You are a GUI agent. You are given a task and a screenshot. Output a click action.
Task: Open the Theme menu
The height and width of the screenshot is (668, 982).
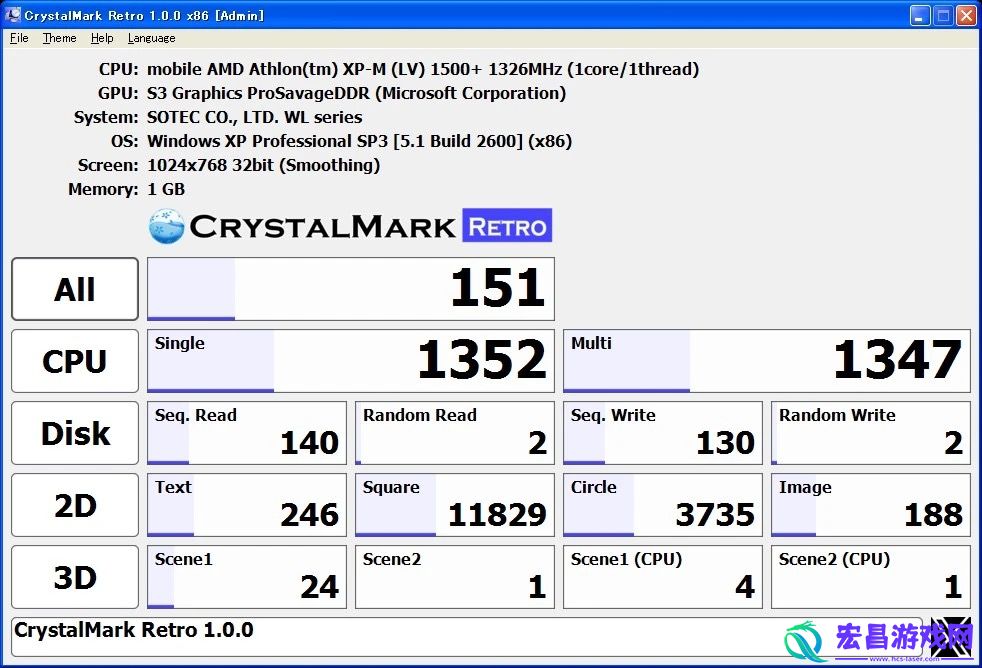point(59,38)
